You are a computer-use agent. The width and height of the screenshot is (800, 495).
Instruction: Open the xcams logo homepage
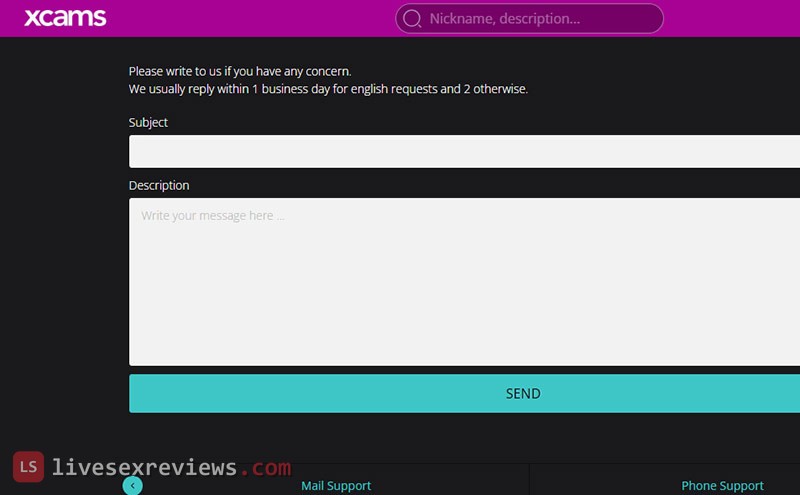[x=65, y=18]
